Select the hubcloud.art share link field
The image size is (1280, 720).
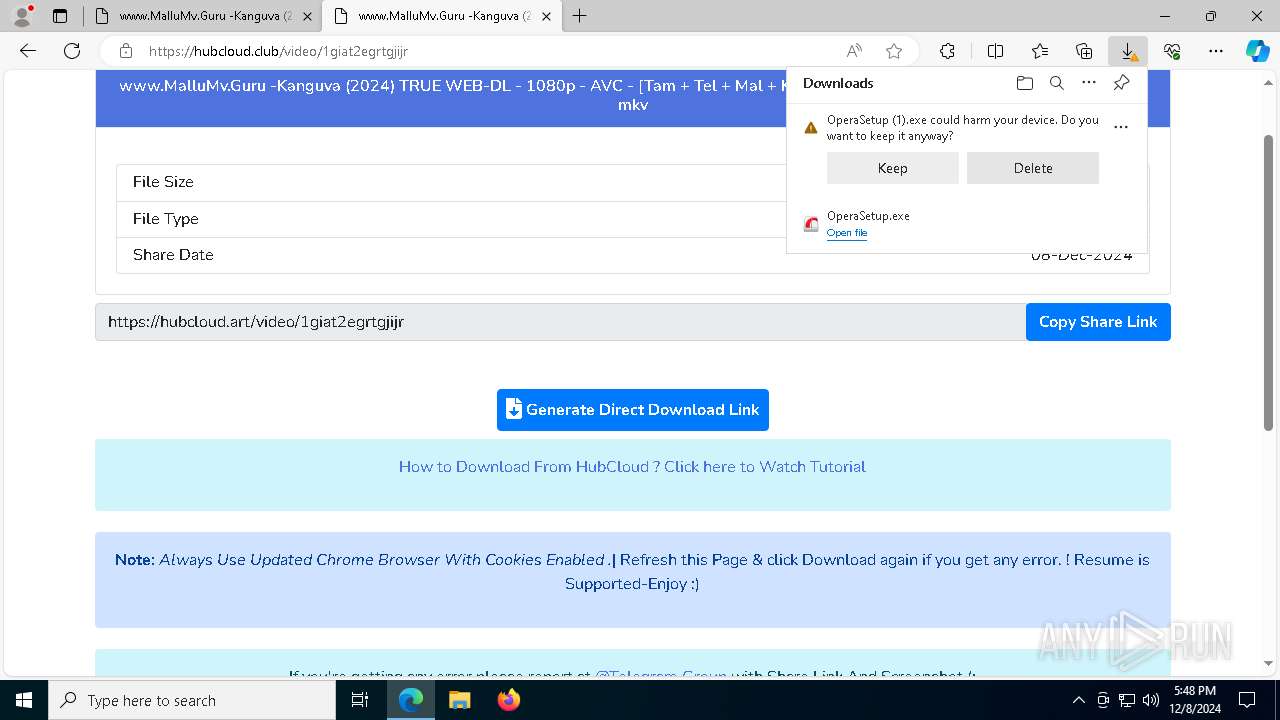click(x=561, y=322)
